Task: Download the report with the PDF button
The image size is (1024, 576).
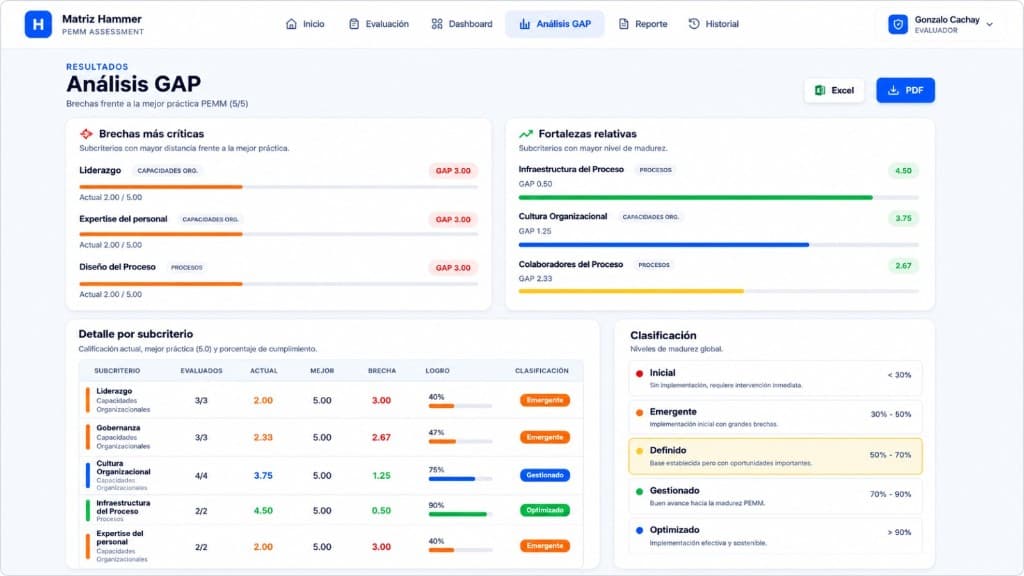Action: tap(905, 90)
